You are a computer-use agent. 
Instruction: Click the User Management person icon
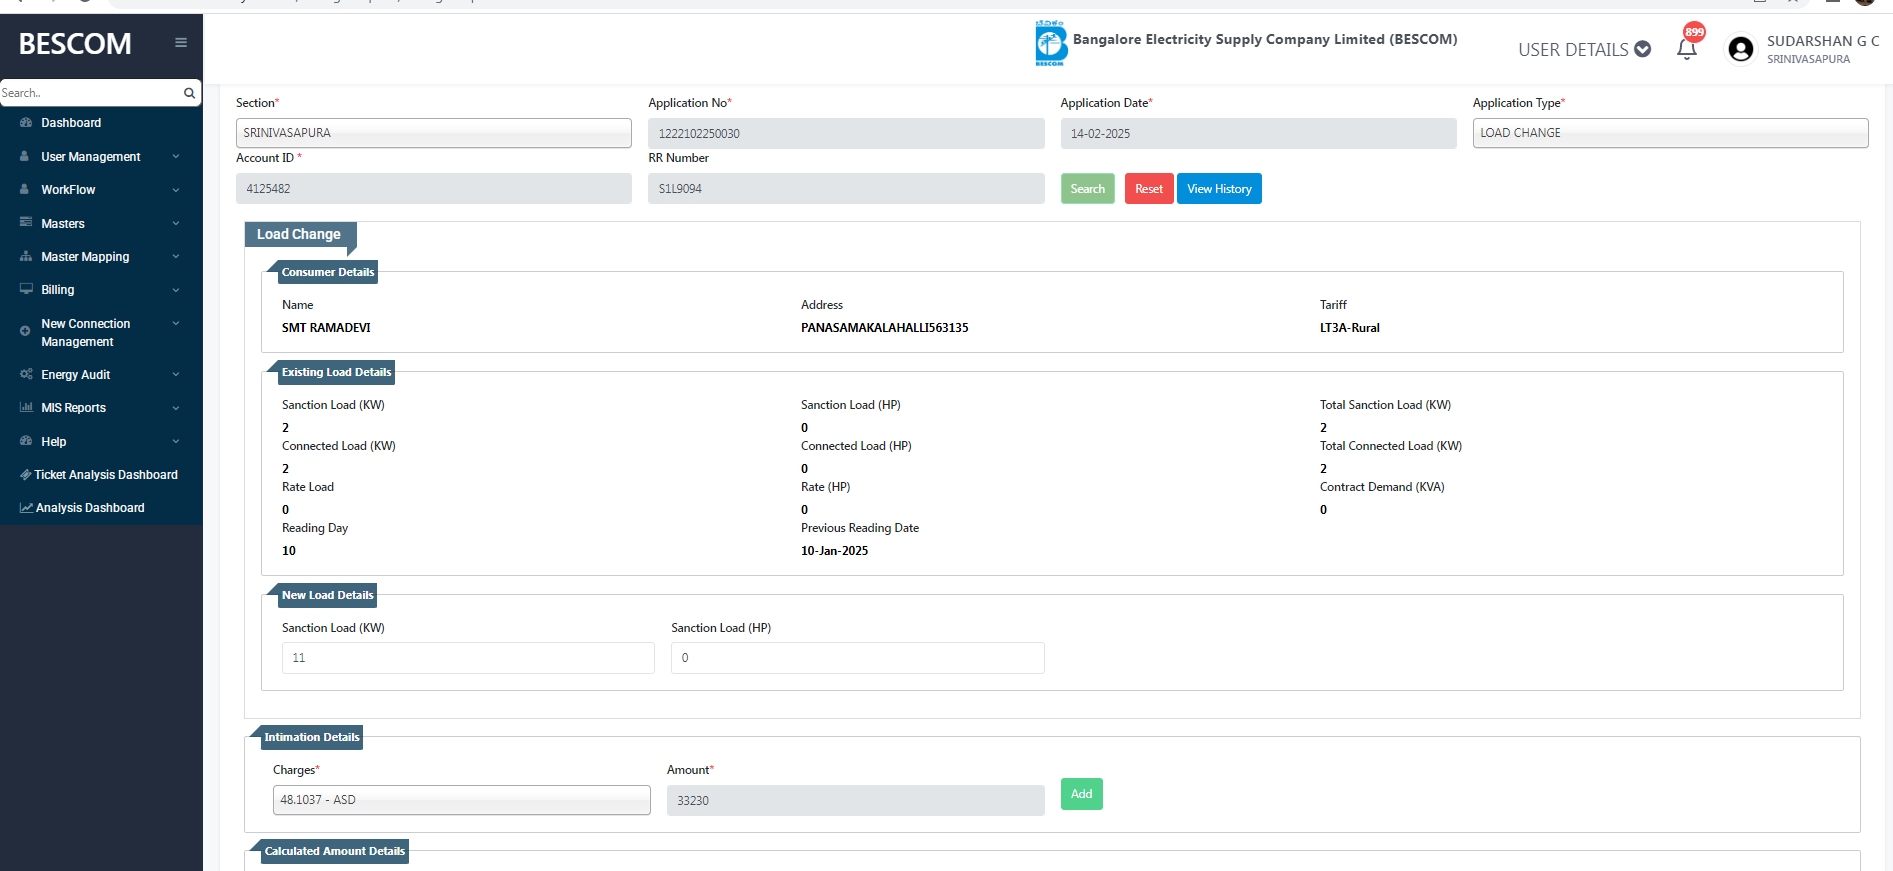tap(25, 156)
